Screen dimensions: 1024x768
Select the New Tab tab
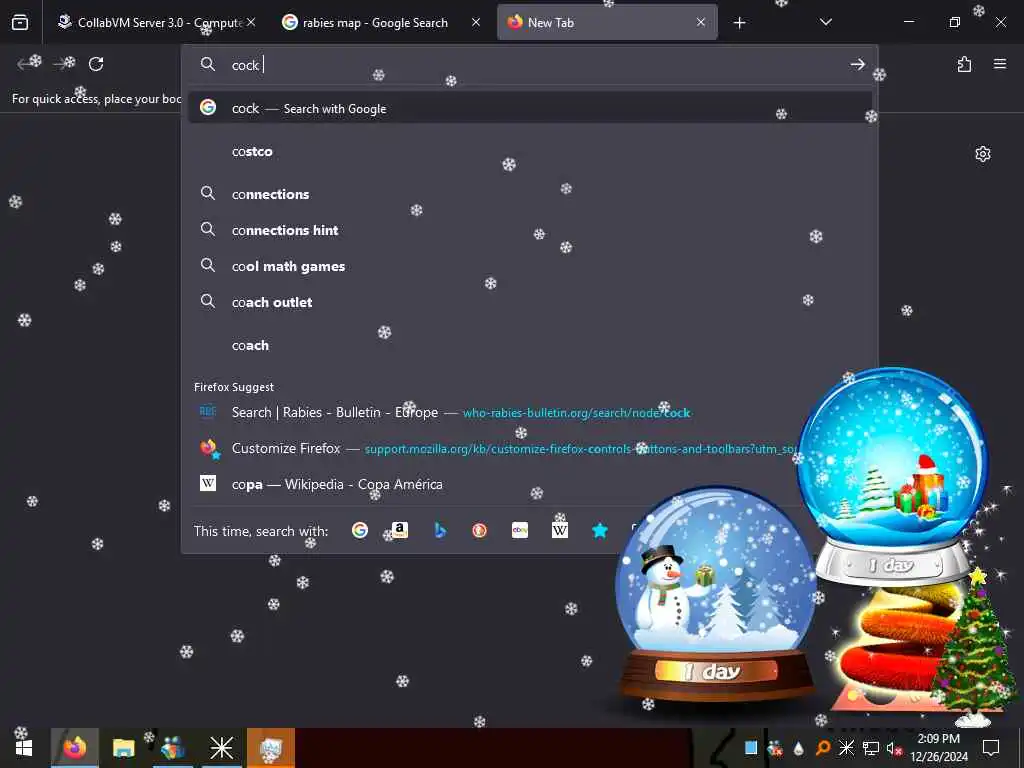tap(607, 23)
